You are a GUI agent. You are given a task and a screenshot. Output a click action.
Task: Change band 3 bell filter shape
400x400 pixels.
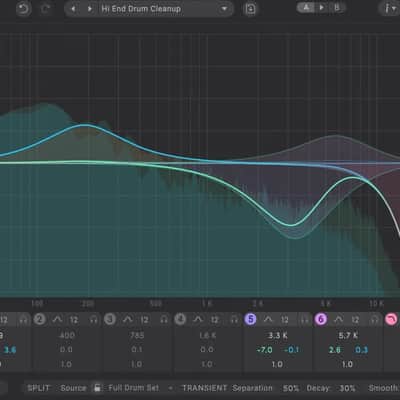(128, 320)
